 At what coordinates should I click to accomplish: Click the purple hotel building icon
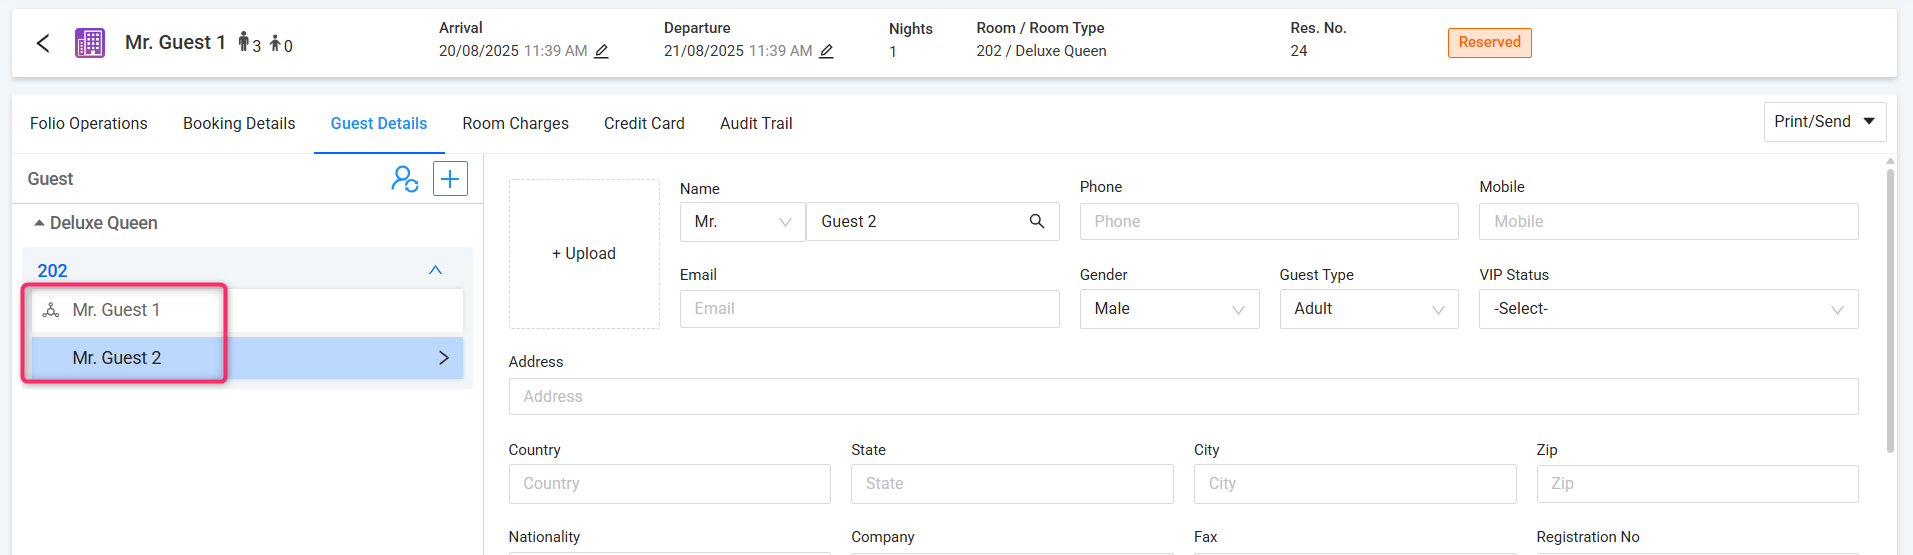click(x=90, y=43)
